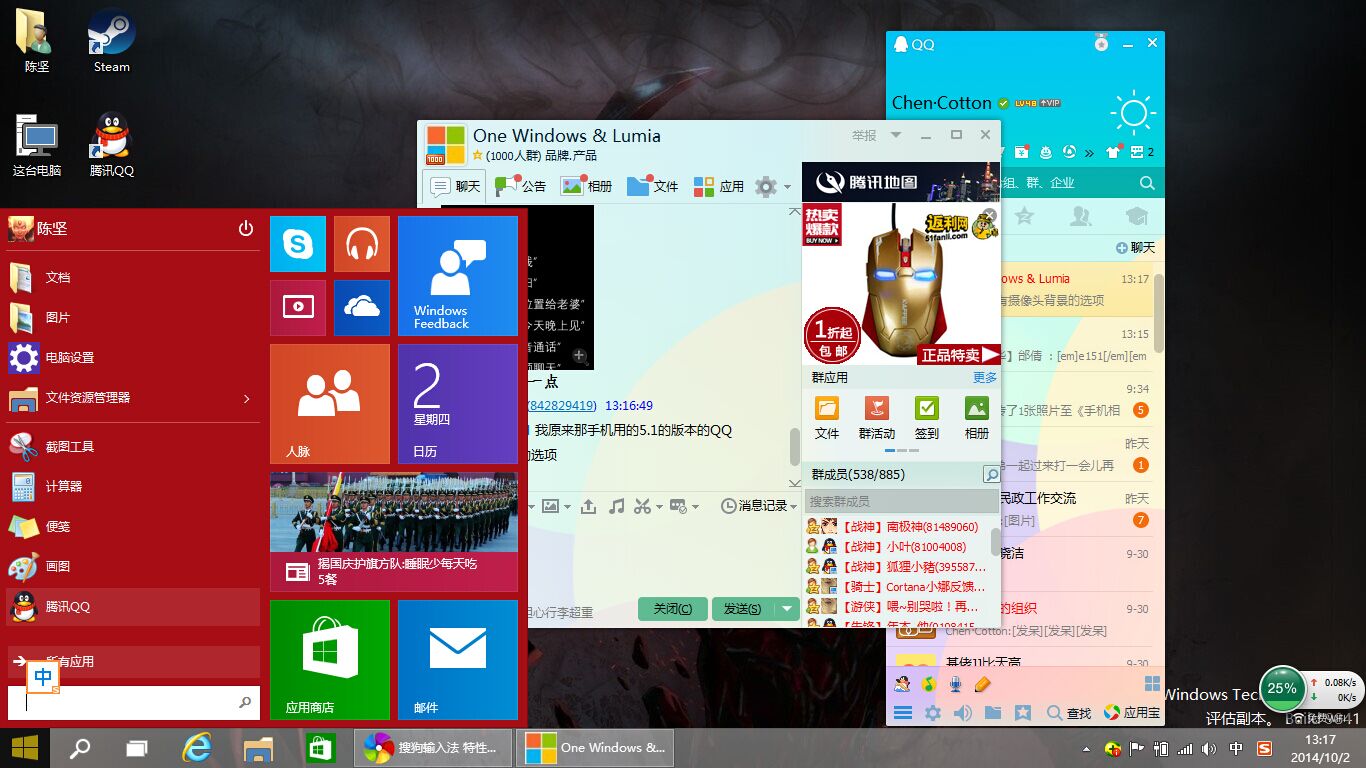Image resolution: width=1366 pixels, height=768 pixels.
Task: Click the upload file icon in chat toolbar
Action: click(588, 506)
